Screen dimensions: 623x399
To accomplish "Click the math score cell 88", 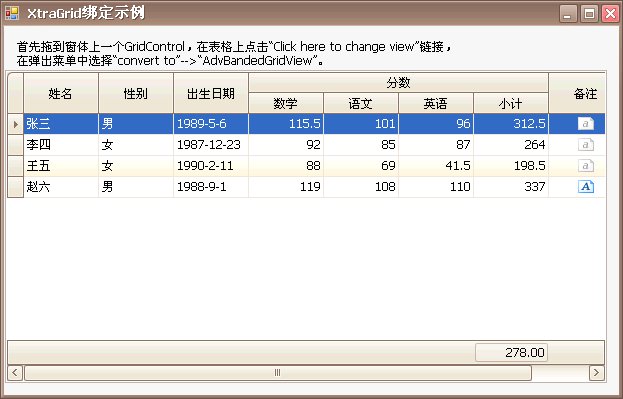I will pos(286,166).
